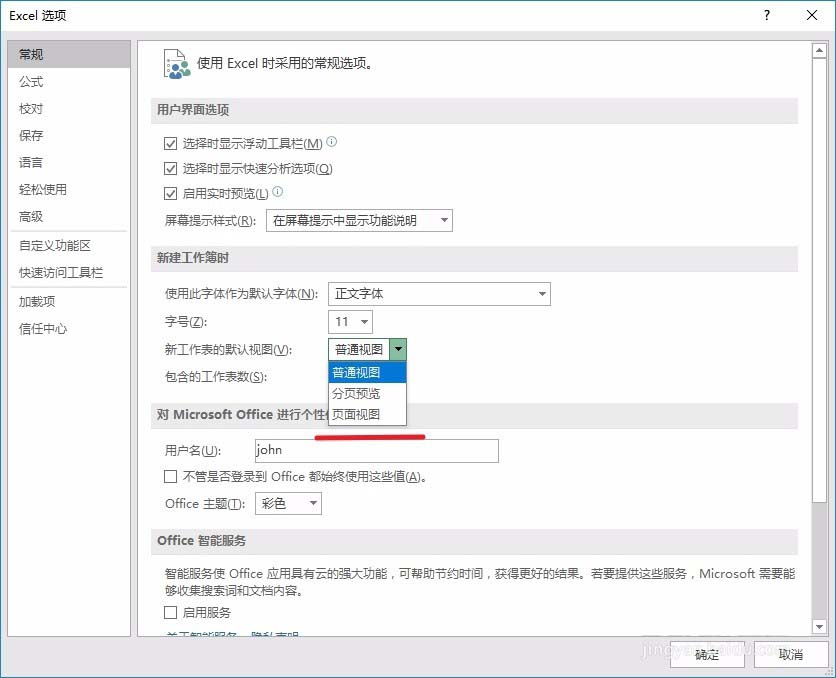Click info icon beside 启用实时预览
836x678 pixels.
pyautogui.click(x=278, y=191)
